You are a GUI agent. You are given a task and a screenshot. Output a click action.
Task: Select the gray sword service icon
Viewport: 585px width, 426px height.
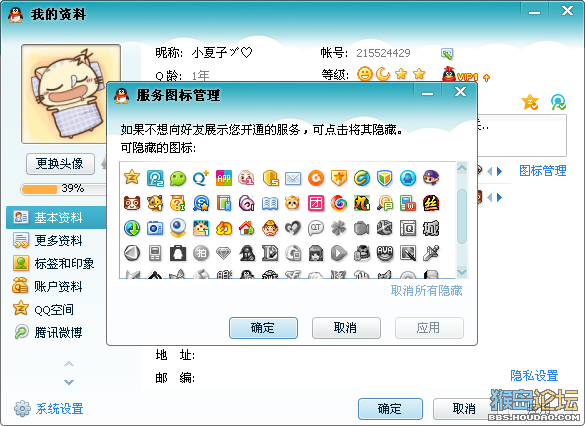(x=431, y=253)
